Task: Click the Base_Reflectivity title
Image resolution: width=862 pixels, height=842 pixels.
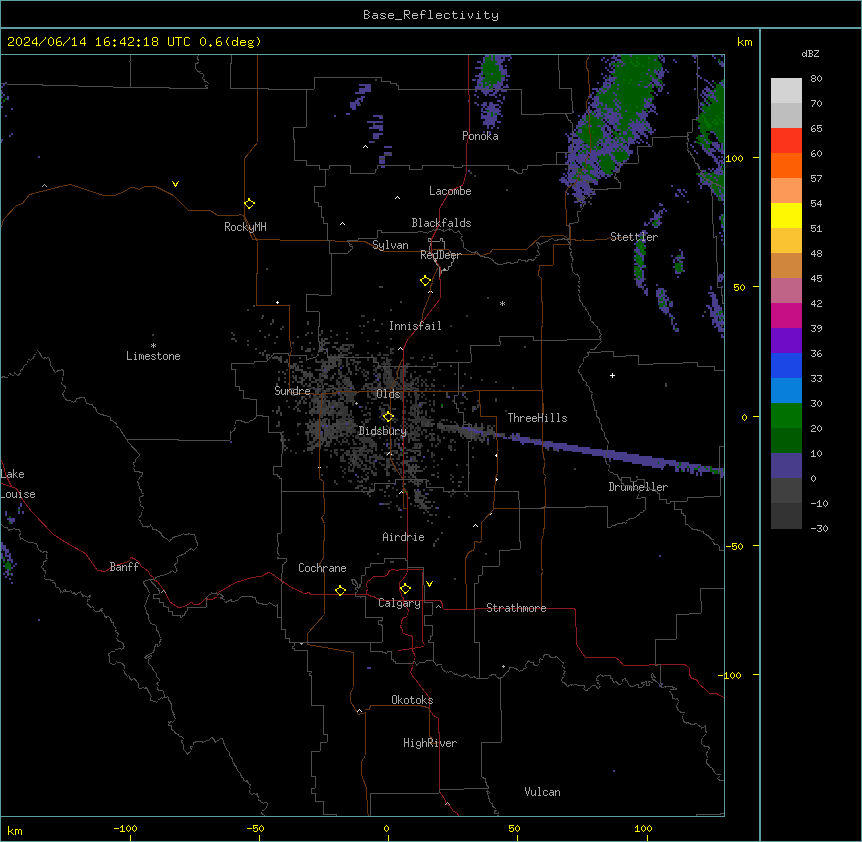Action: (431, 15)
